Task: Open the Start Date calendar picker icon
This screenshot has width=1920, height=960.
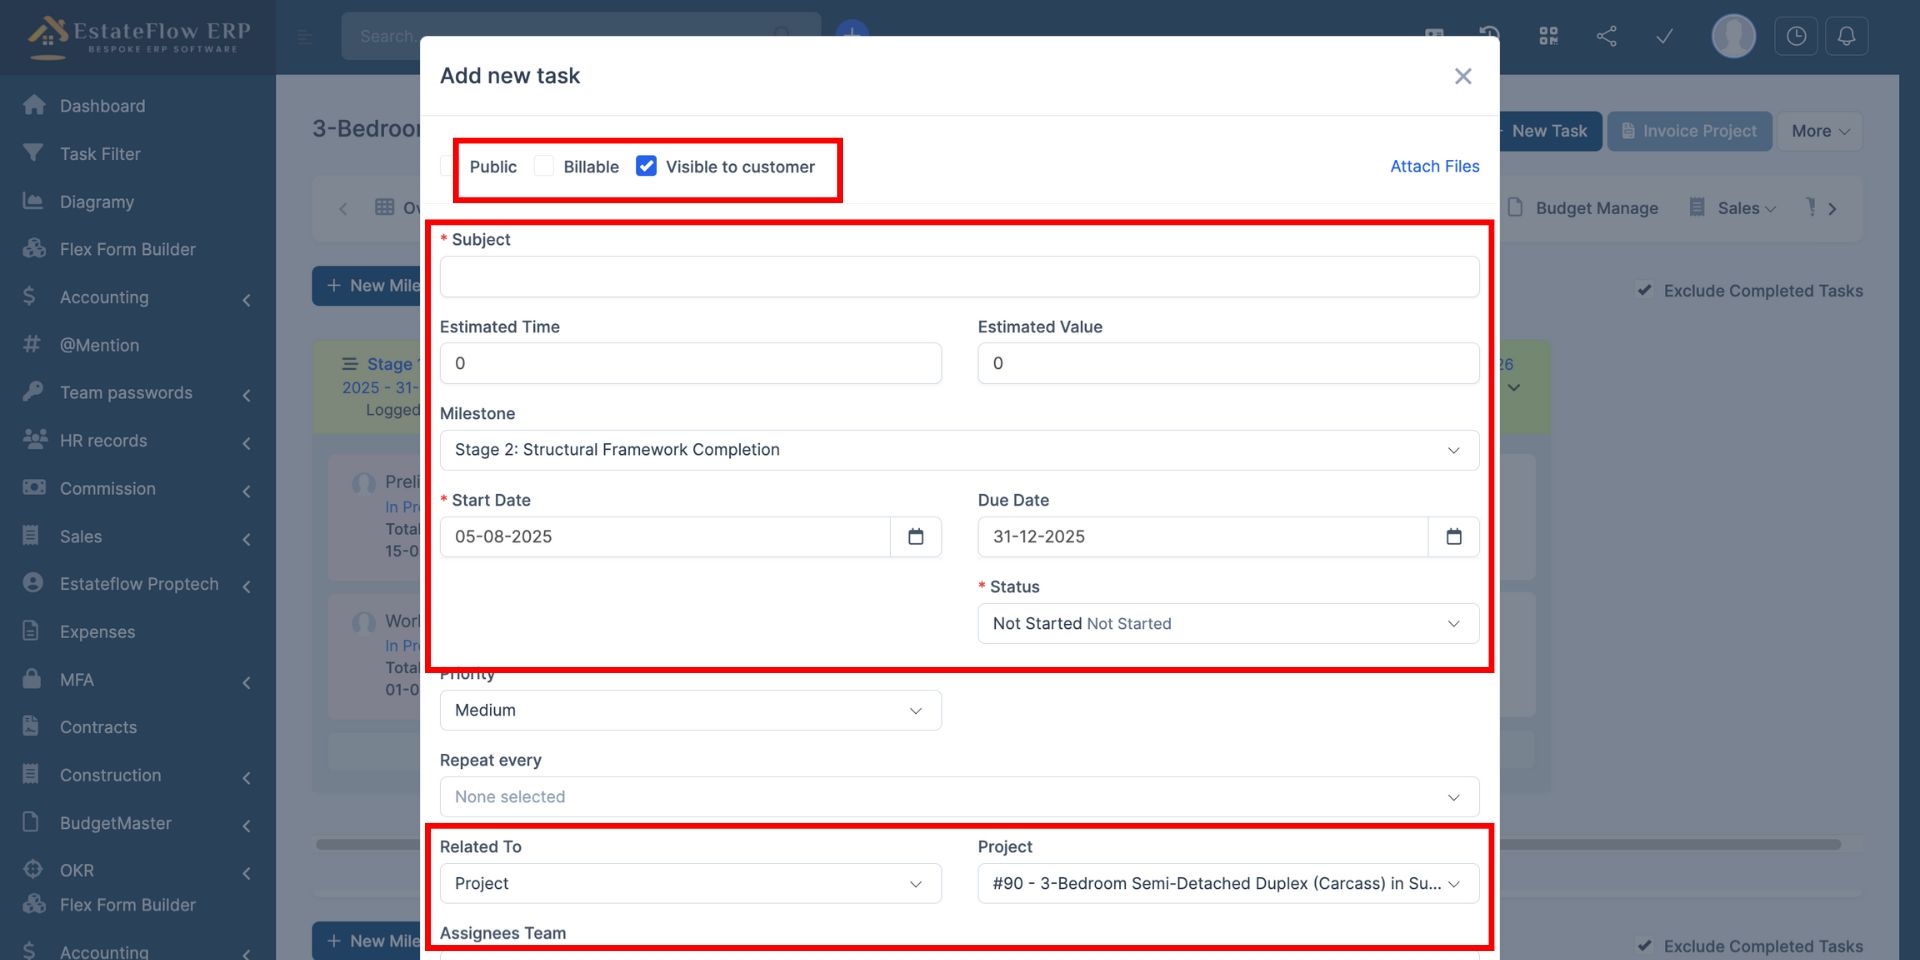Action: tap(915, 537)
